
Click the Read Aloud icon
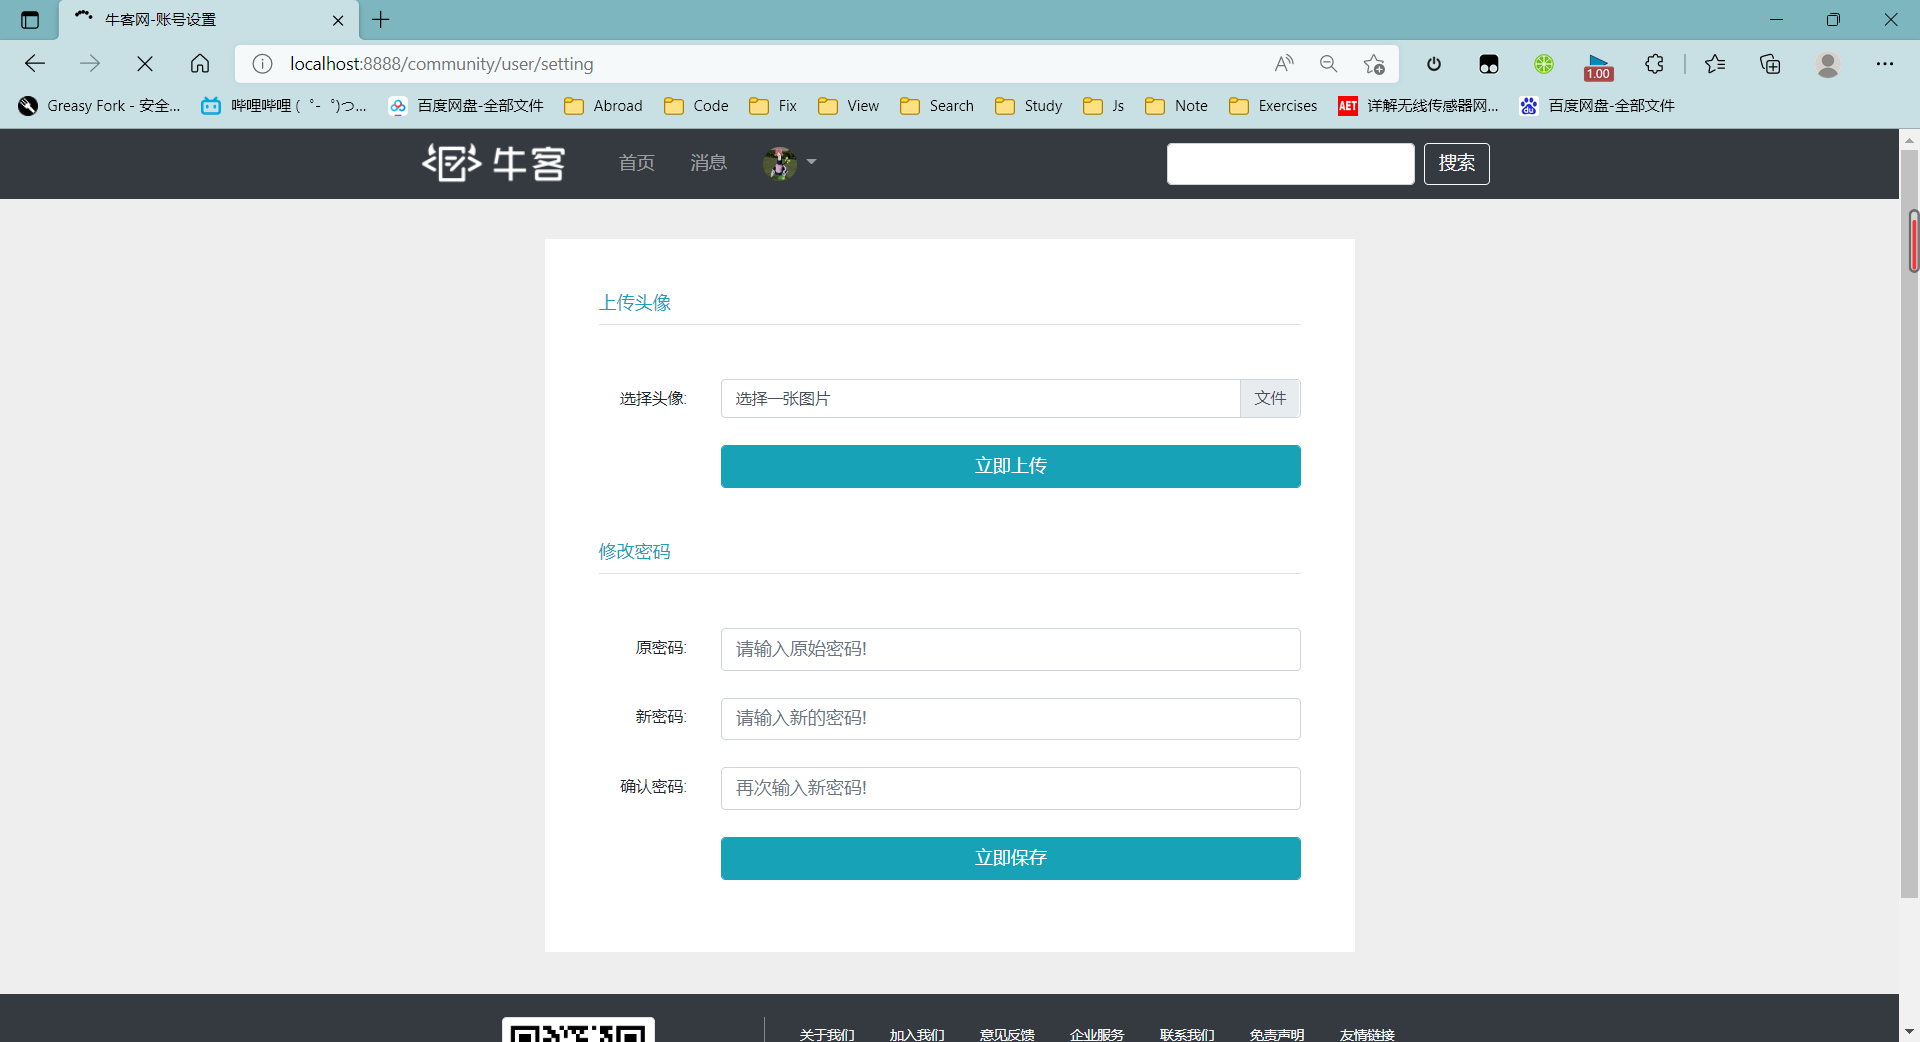point(1284,64)
